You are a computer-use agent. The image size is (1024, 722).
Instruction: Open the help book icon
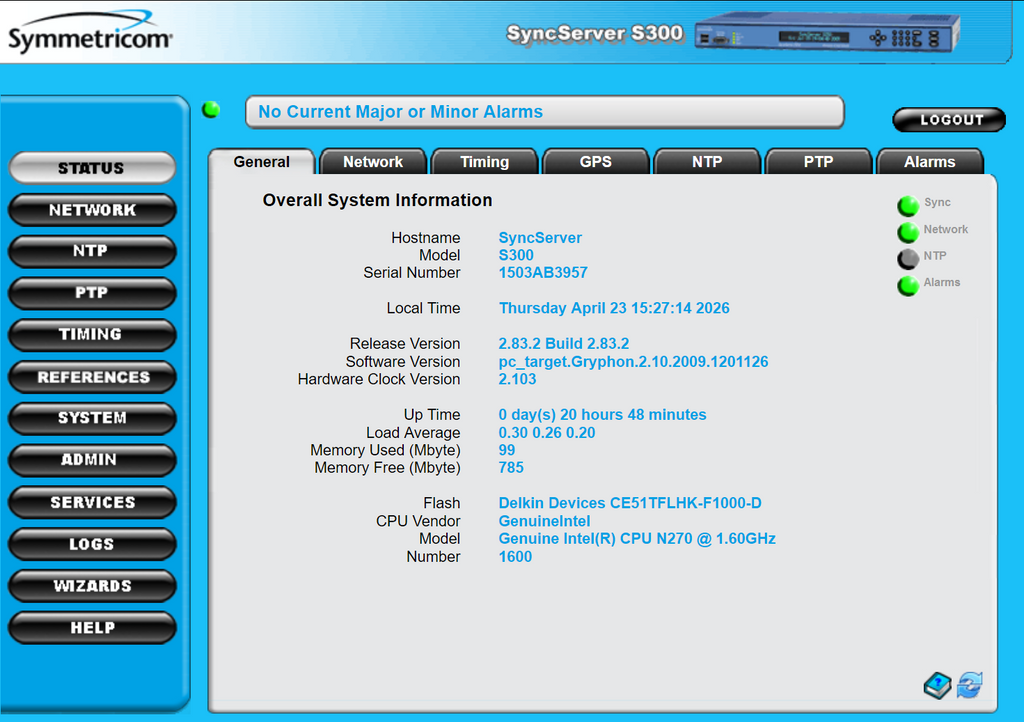tap(938, 686)
